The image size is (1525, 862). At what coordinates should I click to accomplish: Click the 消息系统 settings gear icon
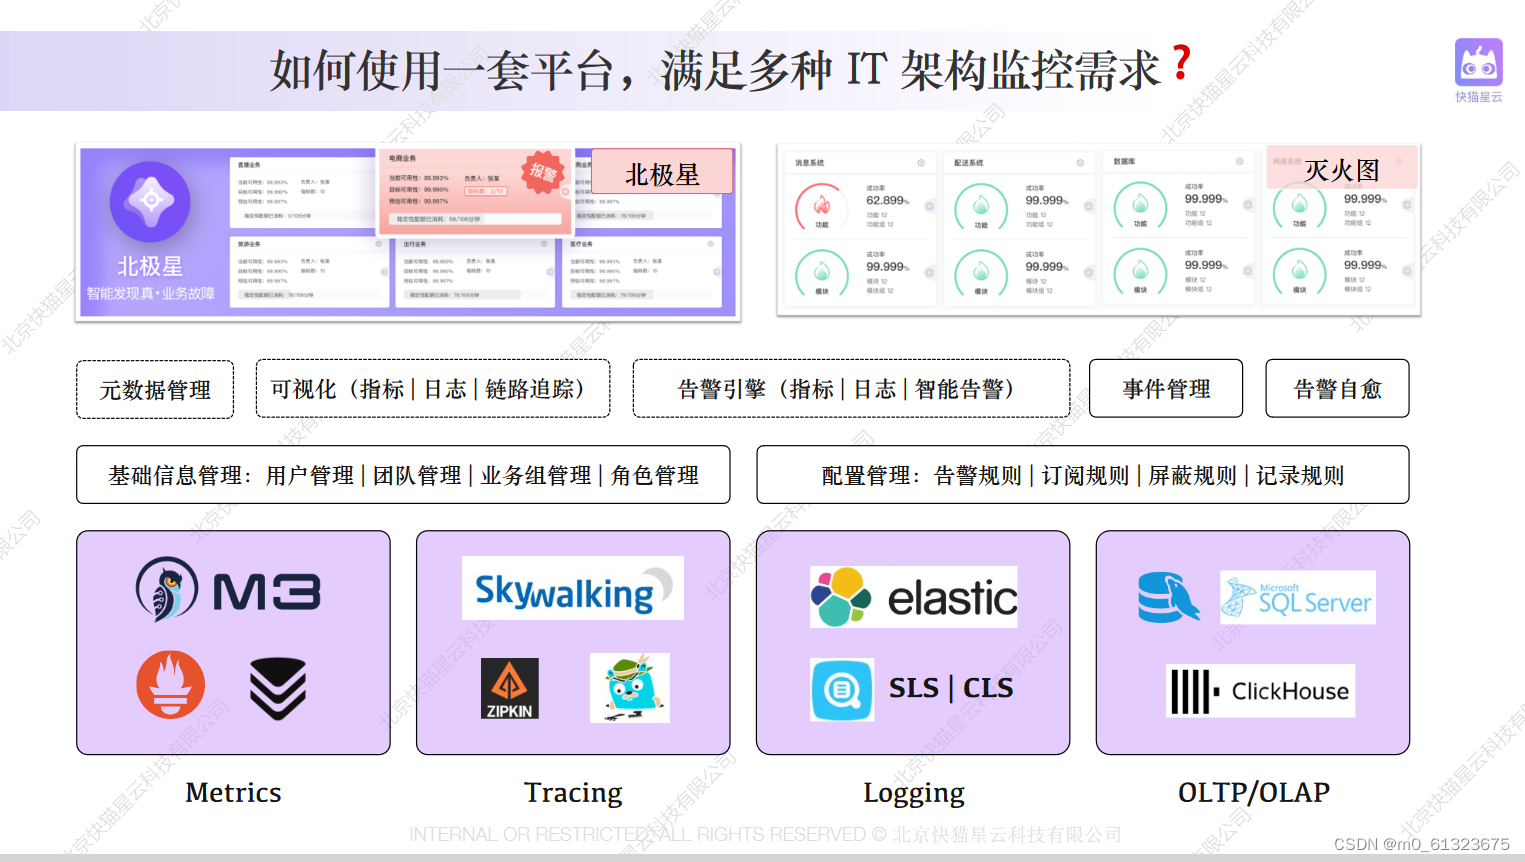click(x=921, y=163)
